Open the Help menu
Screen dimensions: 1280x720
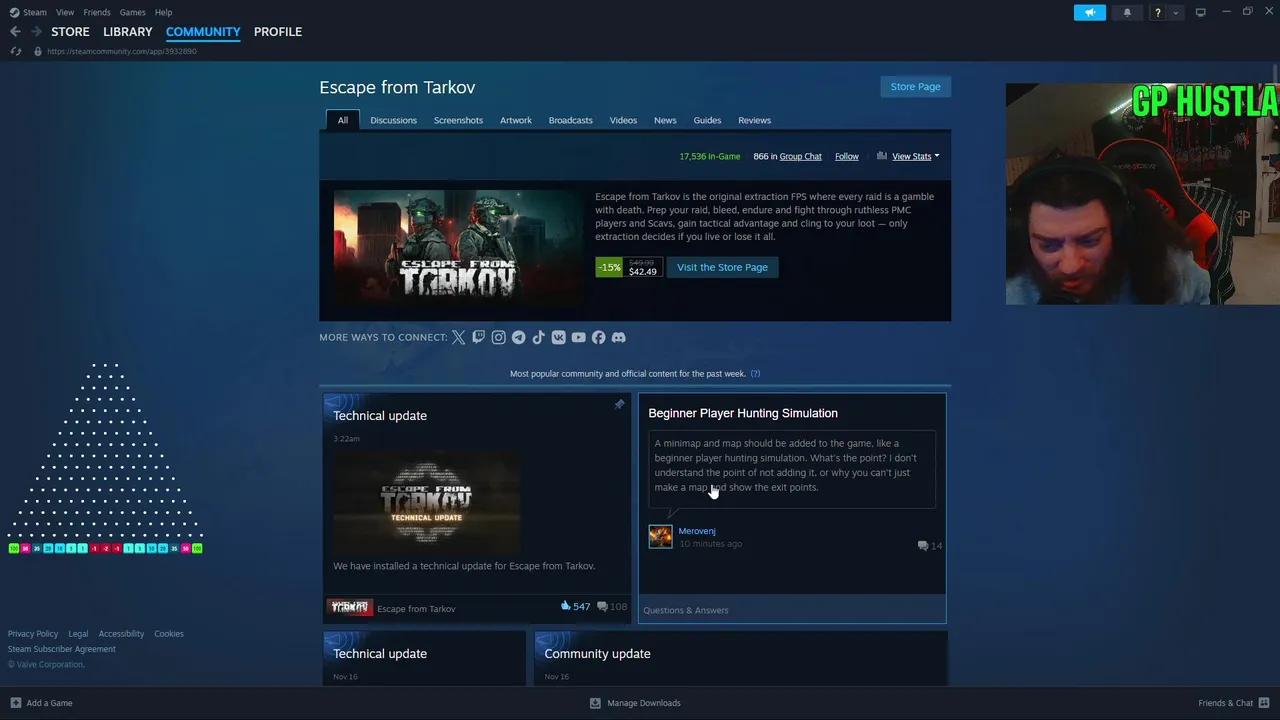coord(163,12)
